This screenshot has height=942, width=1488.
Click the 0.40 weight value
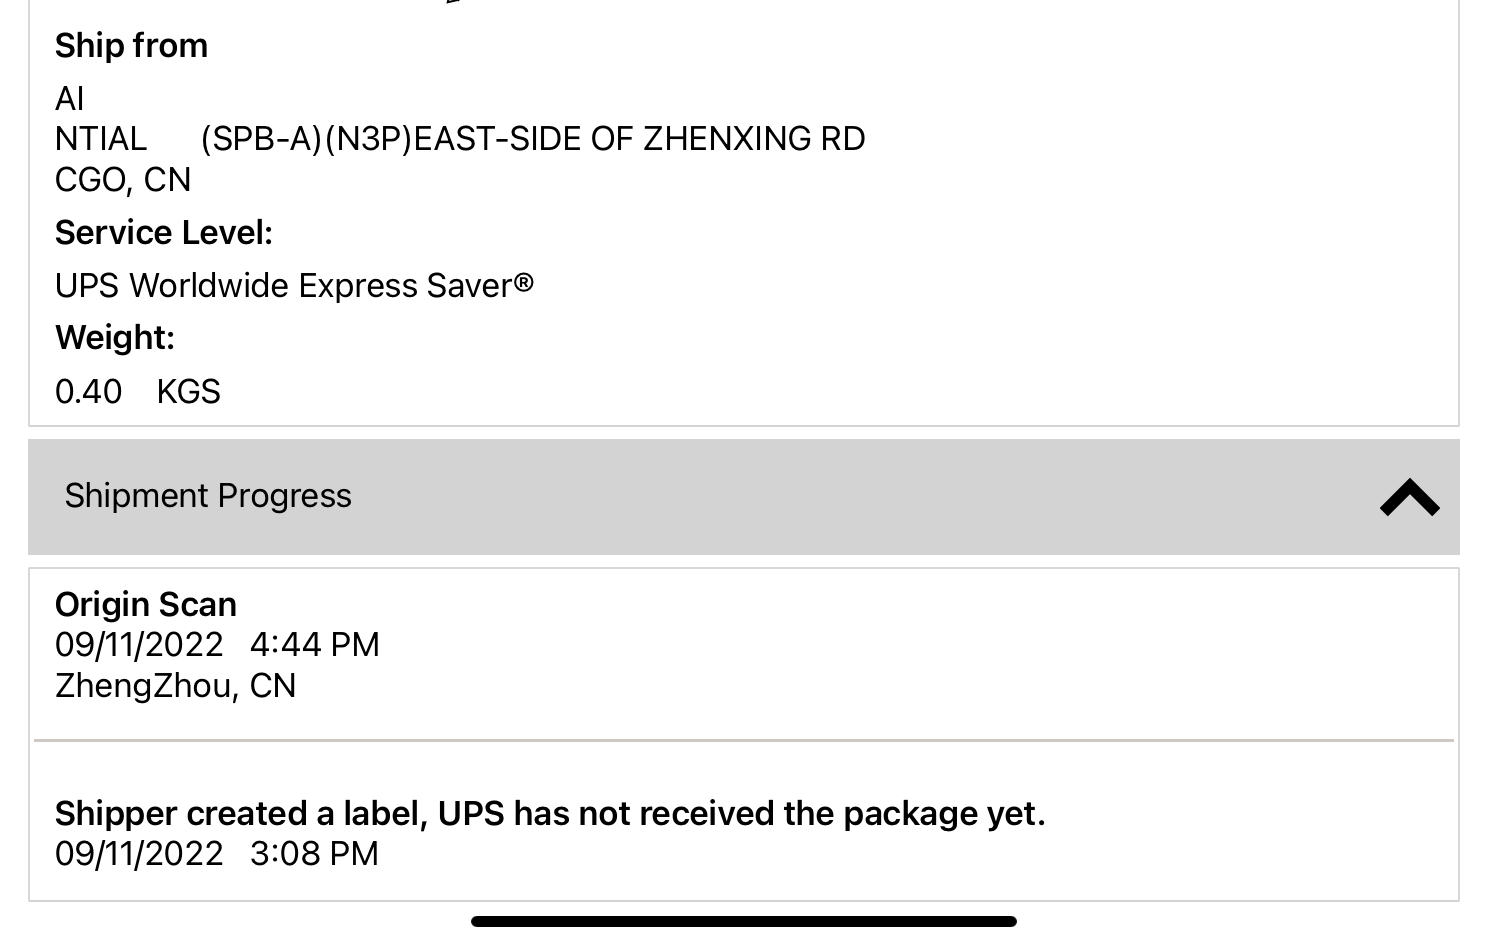89,392
